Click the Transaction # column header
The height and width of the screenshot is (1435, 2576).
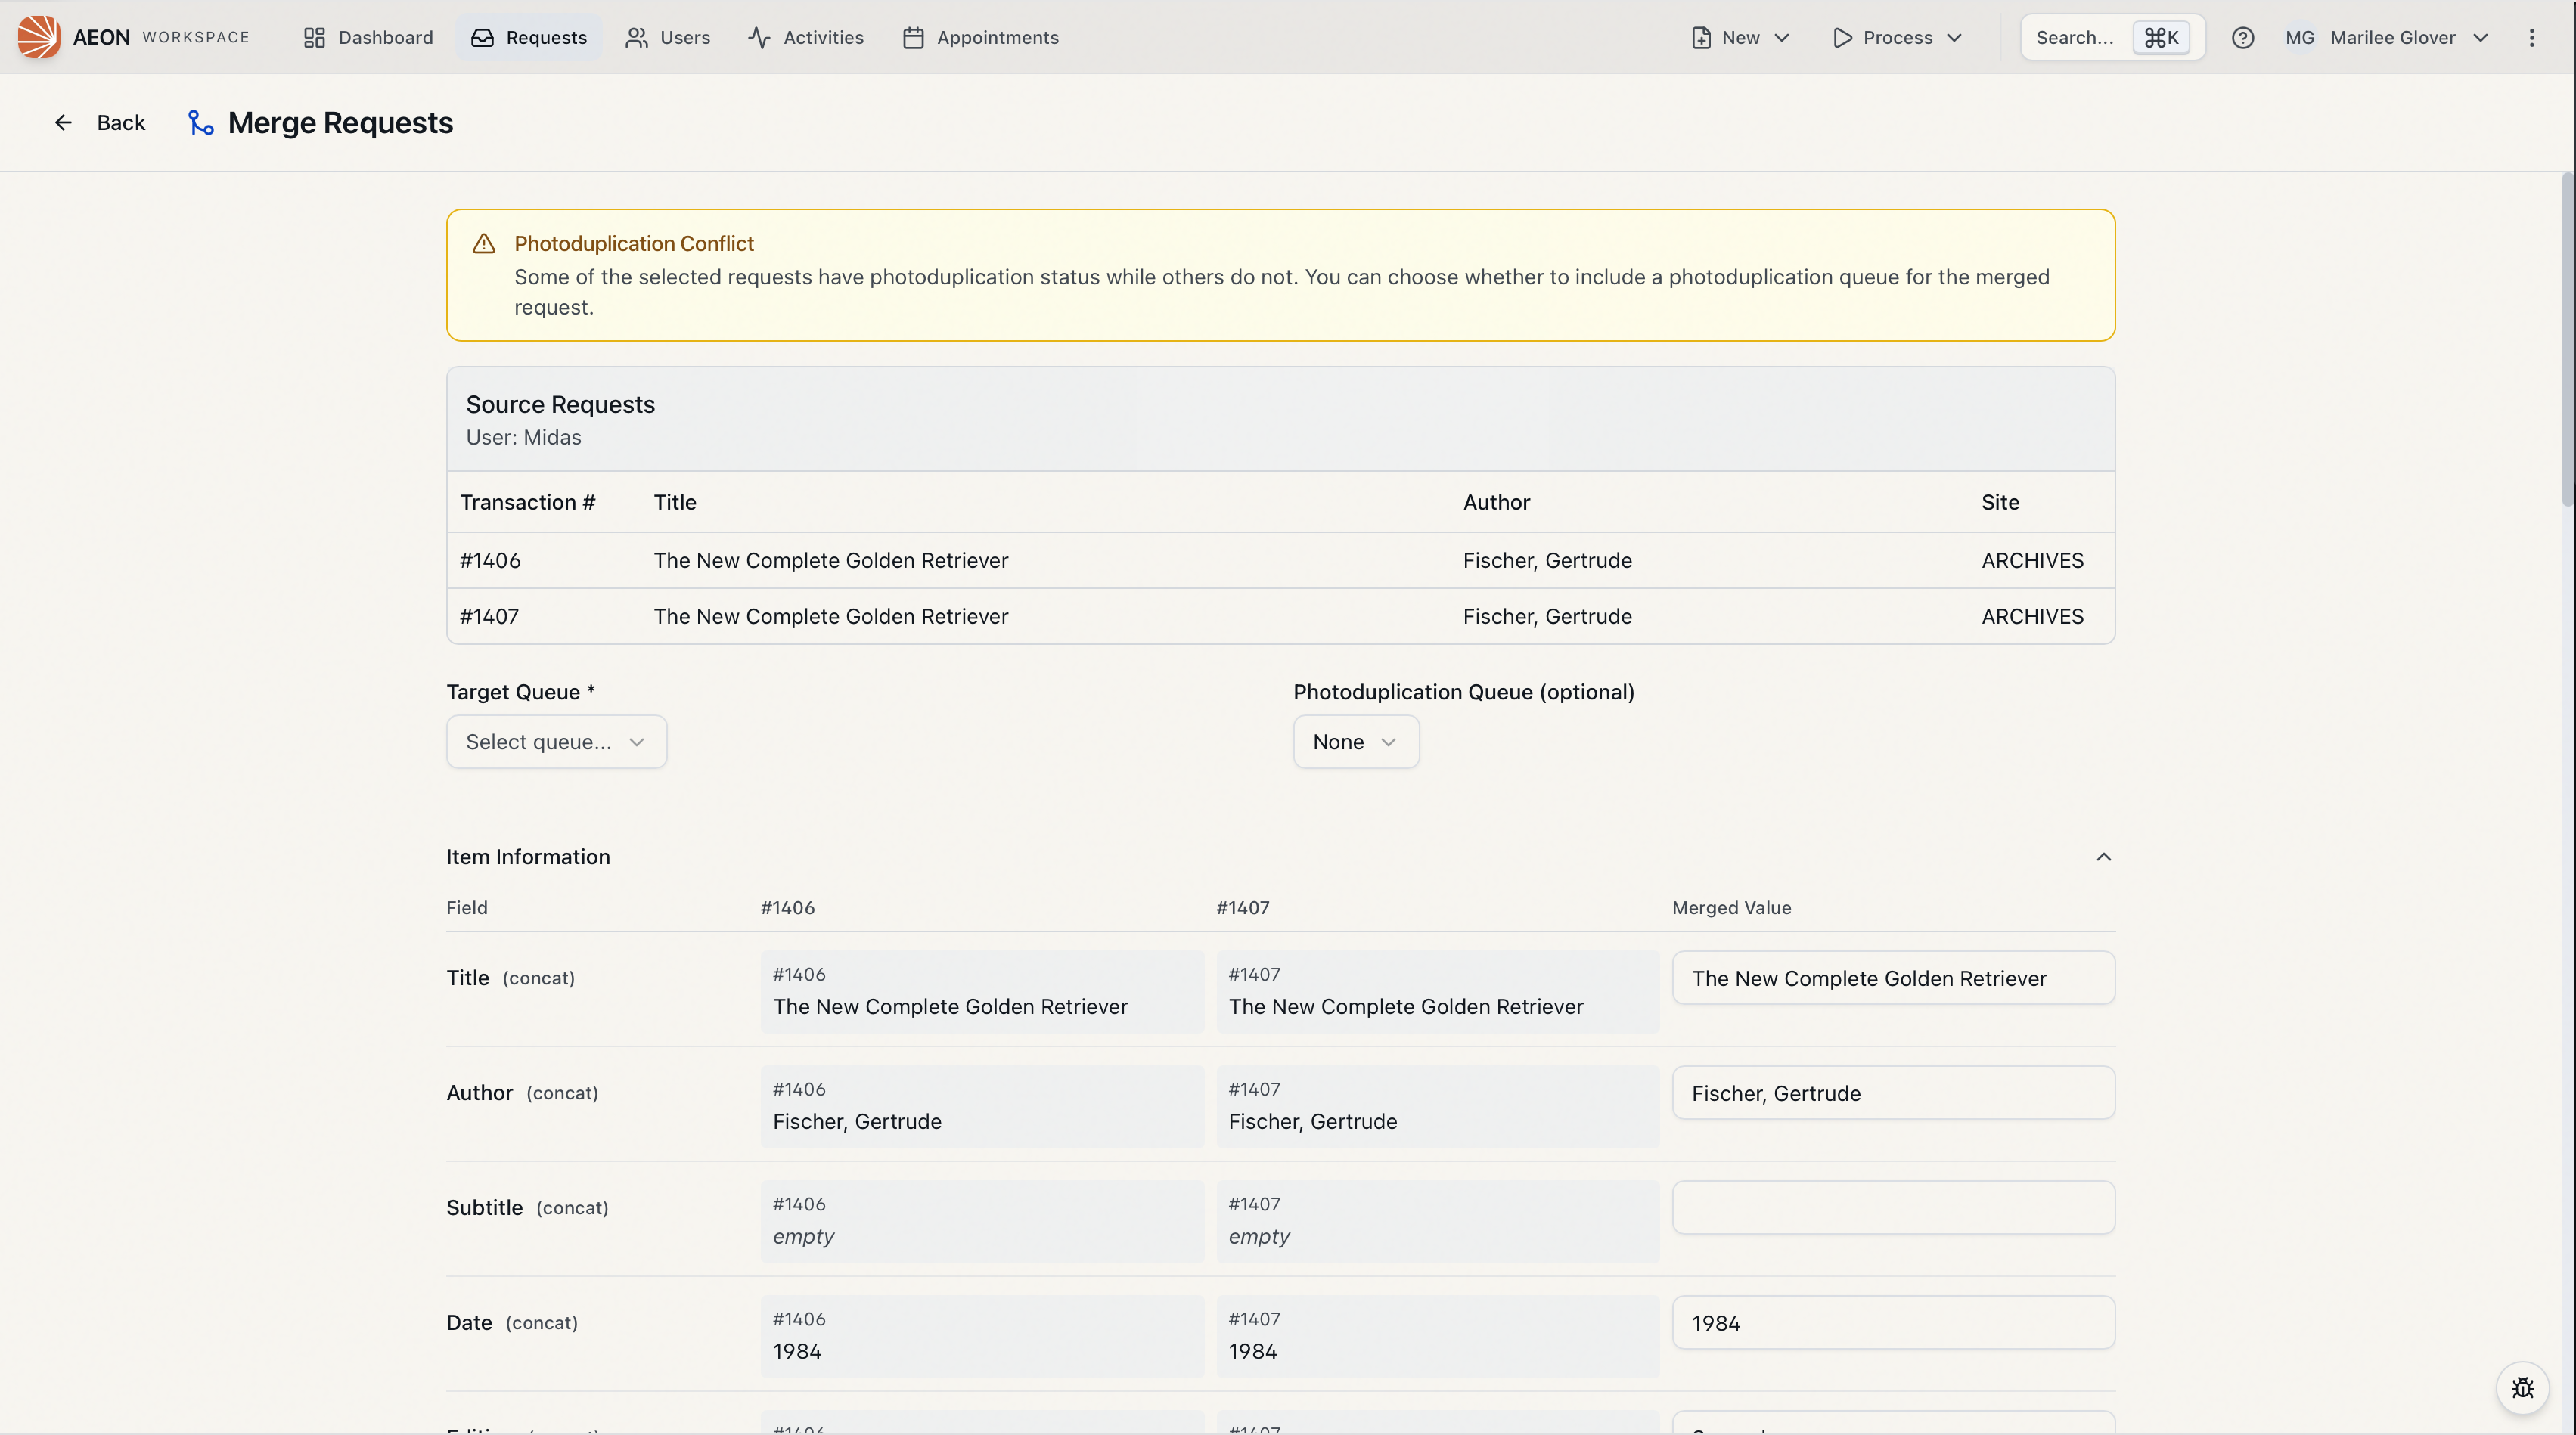pyautogui.click(x=527, y=502)
